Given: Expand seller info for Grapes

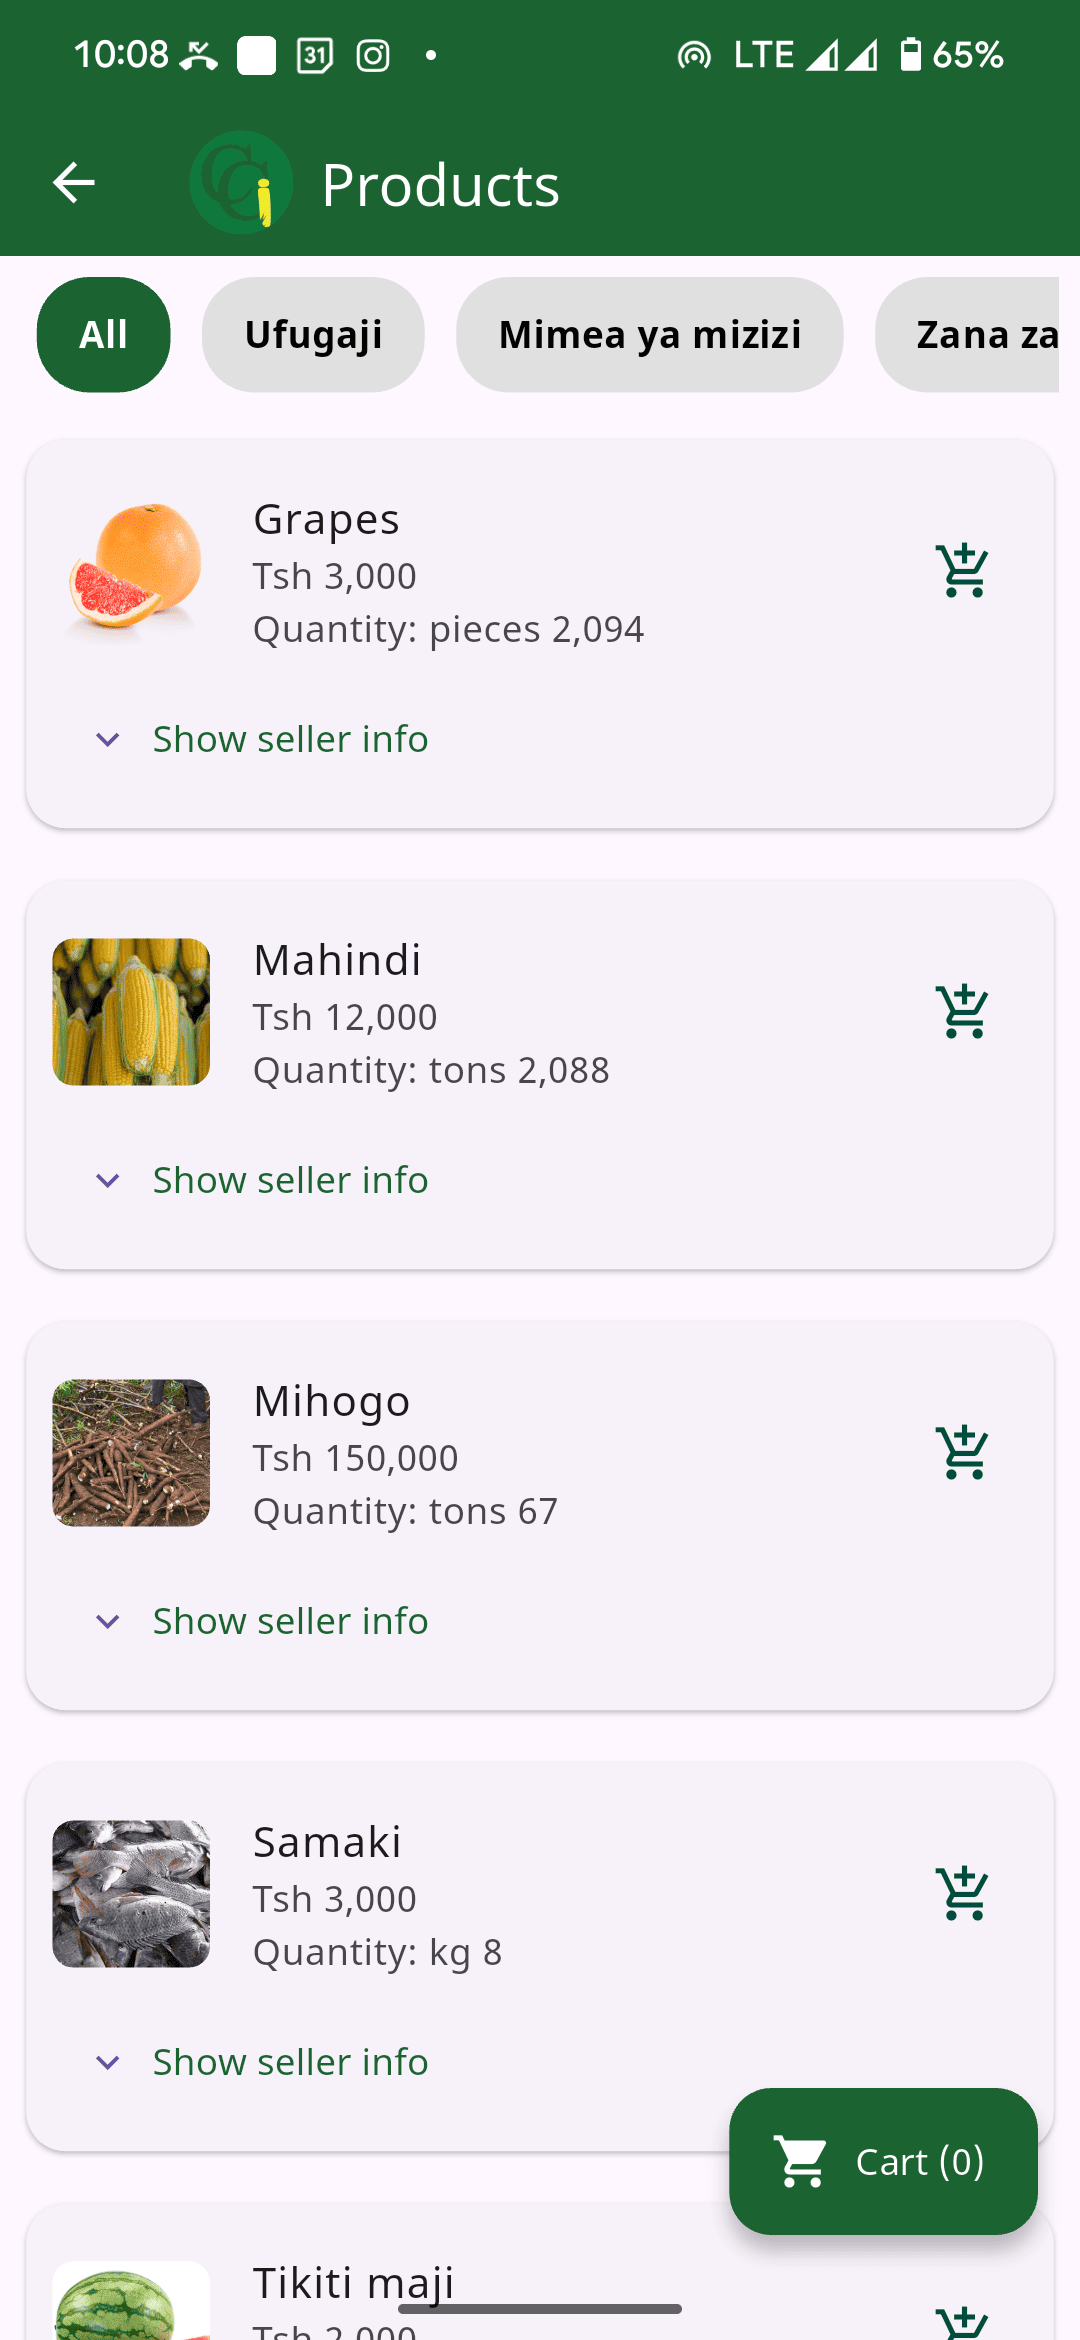Looking at the screenshot, I should 289,740.
